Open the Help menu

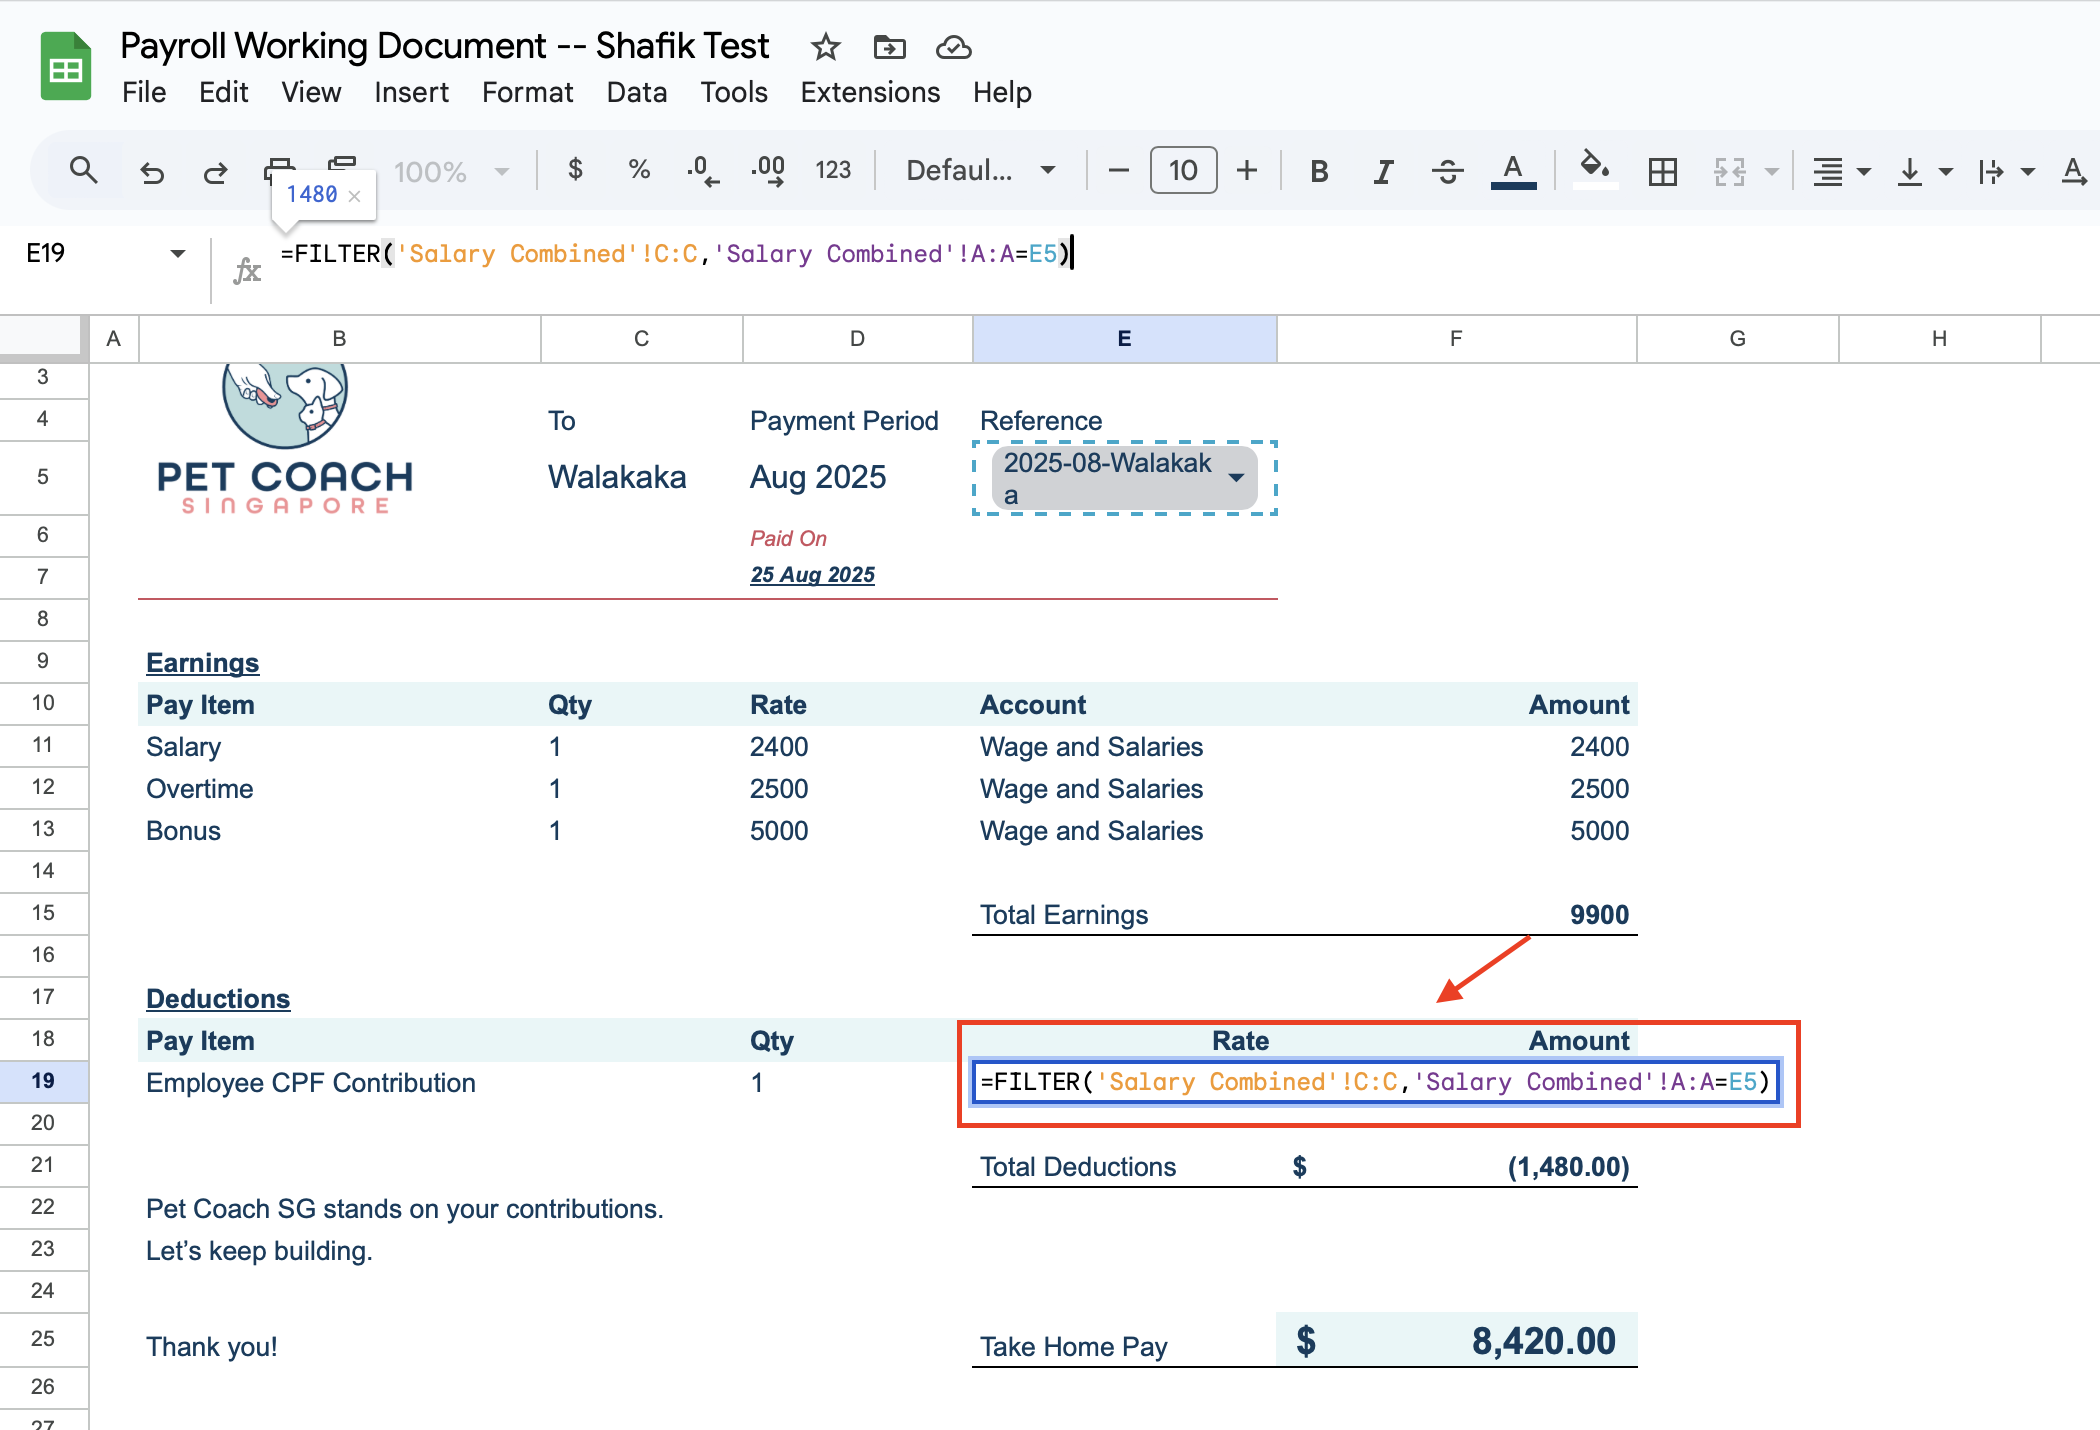(x=1002, y=92)
